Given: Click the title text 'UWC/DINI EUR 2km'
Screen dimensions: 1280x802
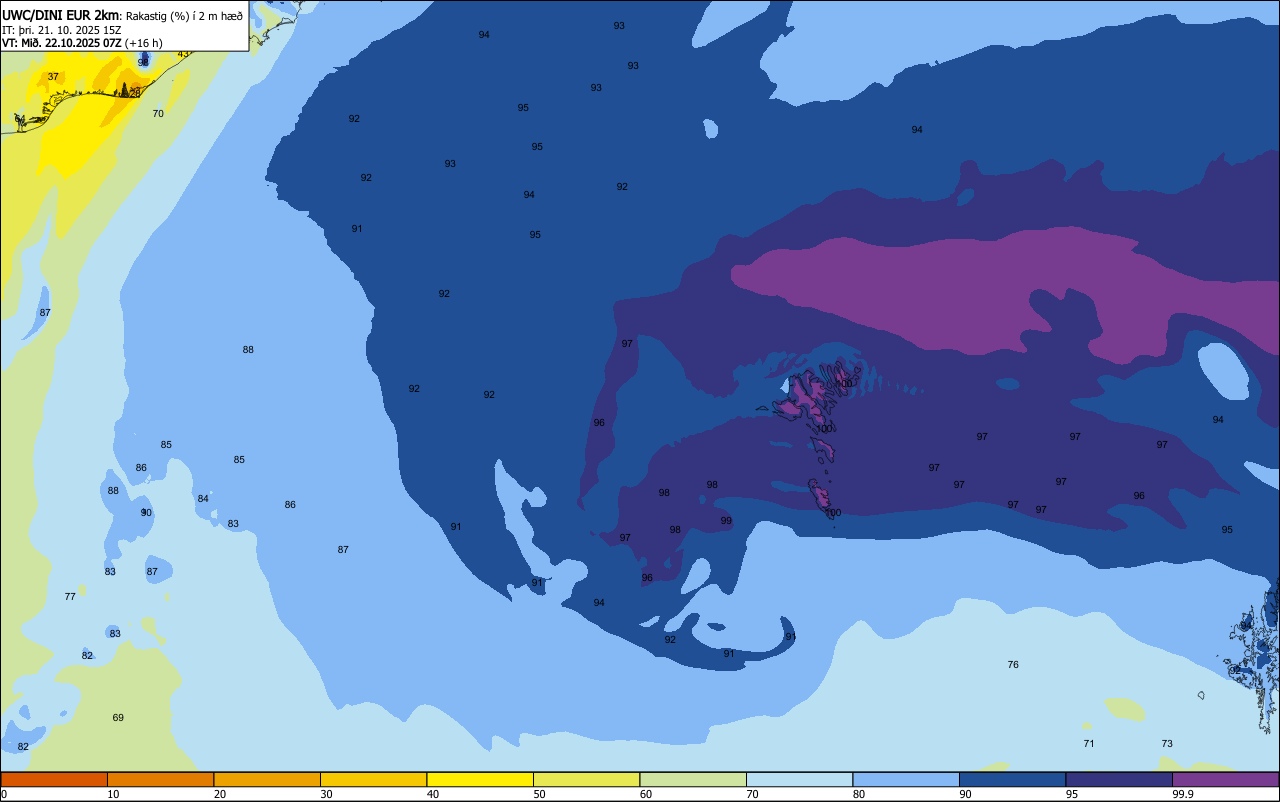Looking at the screenshot, I should 60,15.
